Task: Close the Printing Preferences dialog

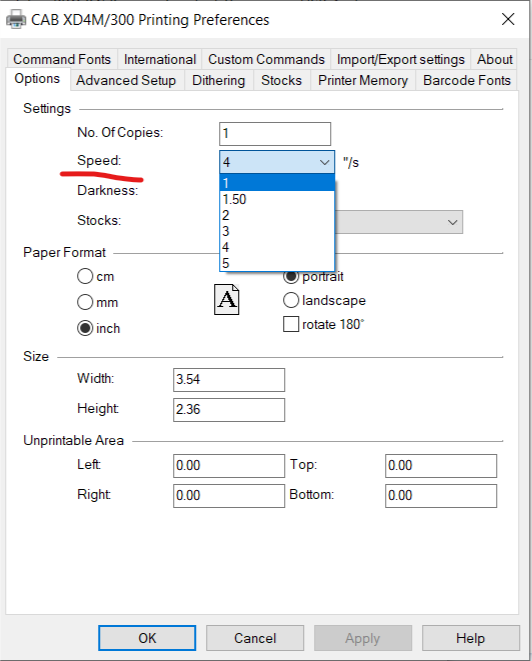Action: click(508, 19)
